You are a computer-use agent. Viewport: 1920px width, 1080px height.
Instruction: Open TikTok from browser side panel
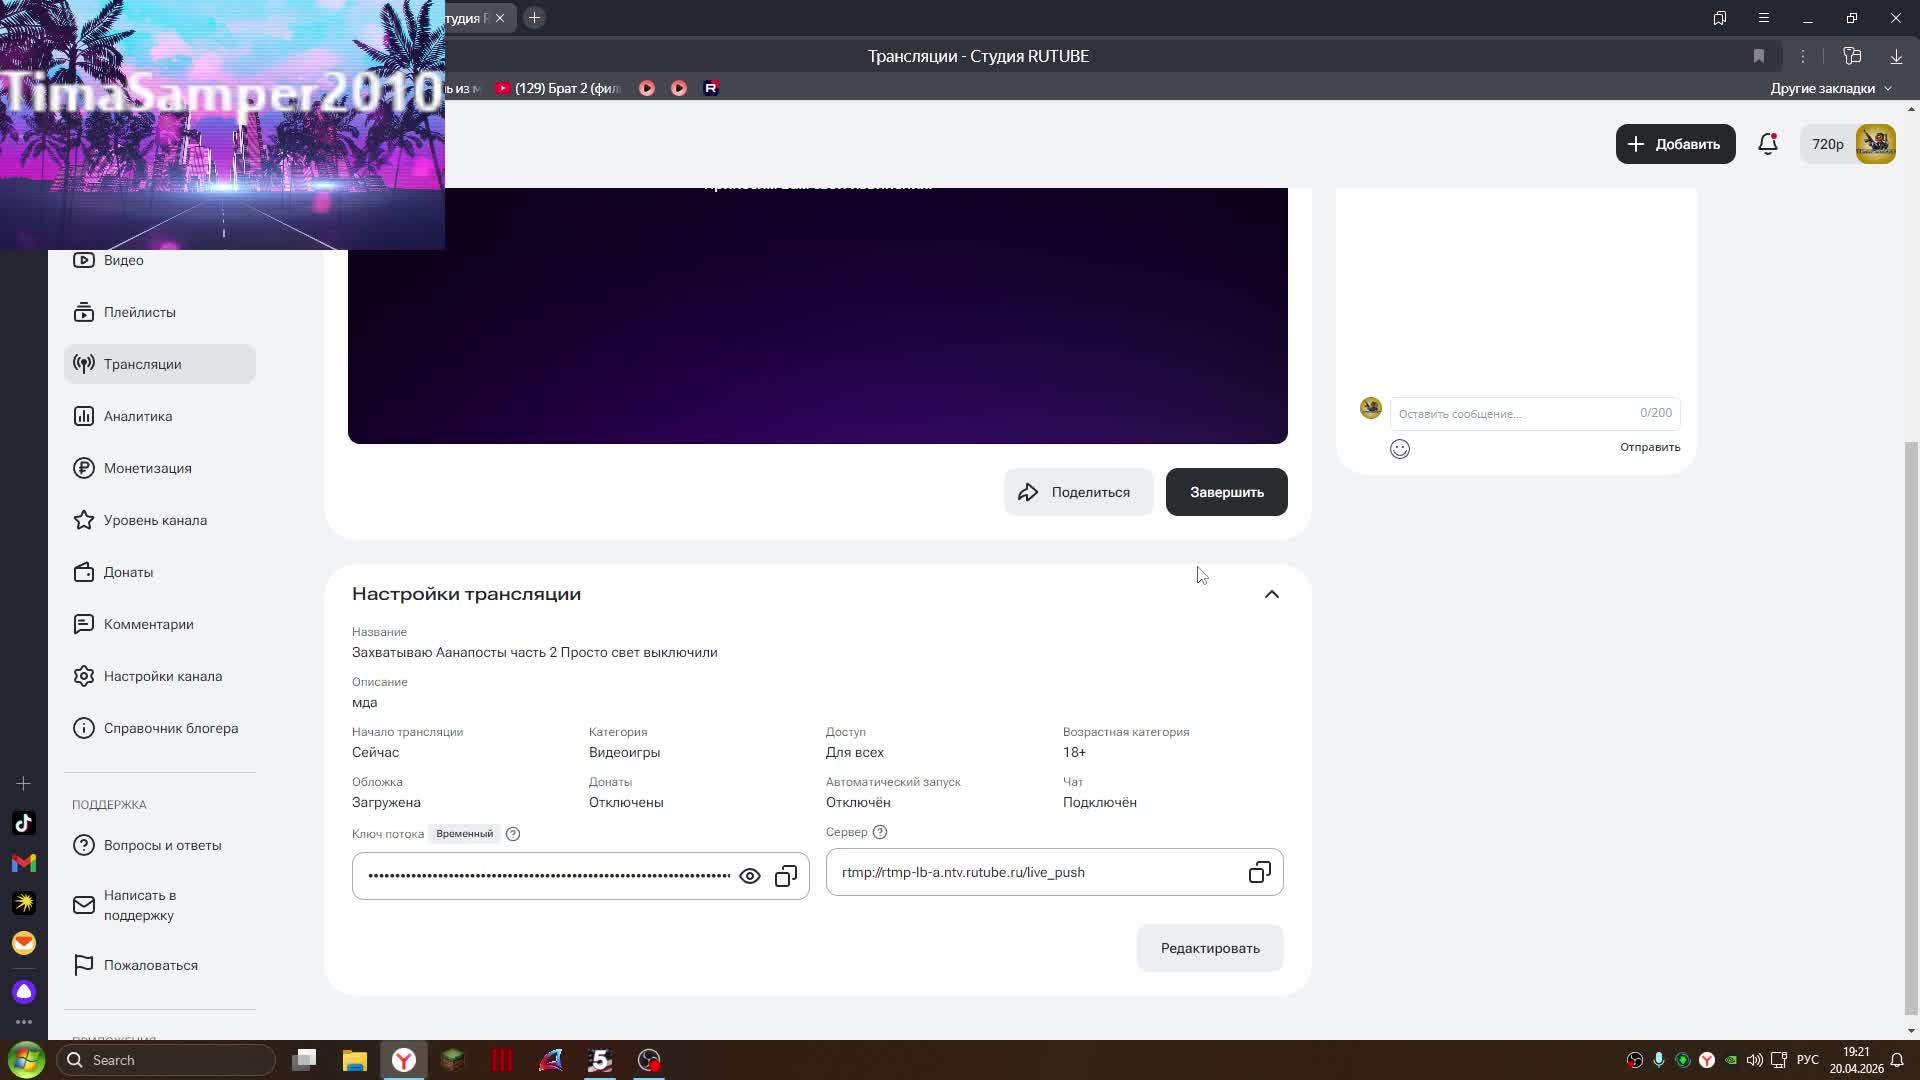pos(24,823)
